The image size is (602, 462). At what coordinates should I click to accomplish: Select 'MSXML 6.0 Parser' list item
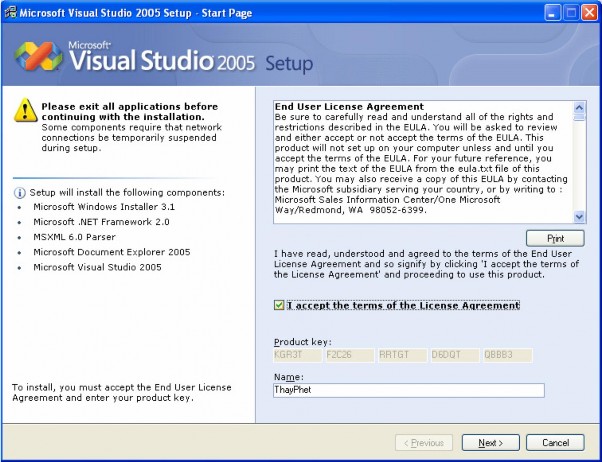74,237
